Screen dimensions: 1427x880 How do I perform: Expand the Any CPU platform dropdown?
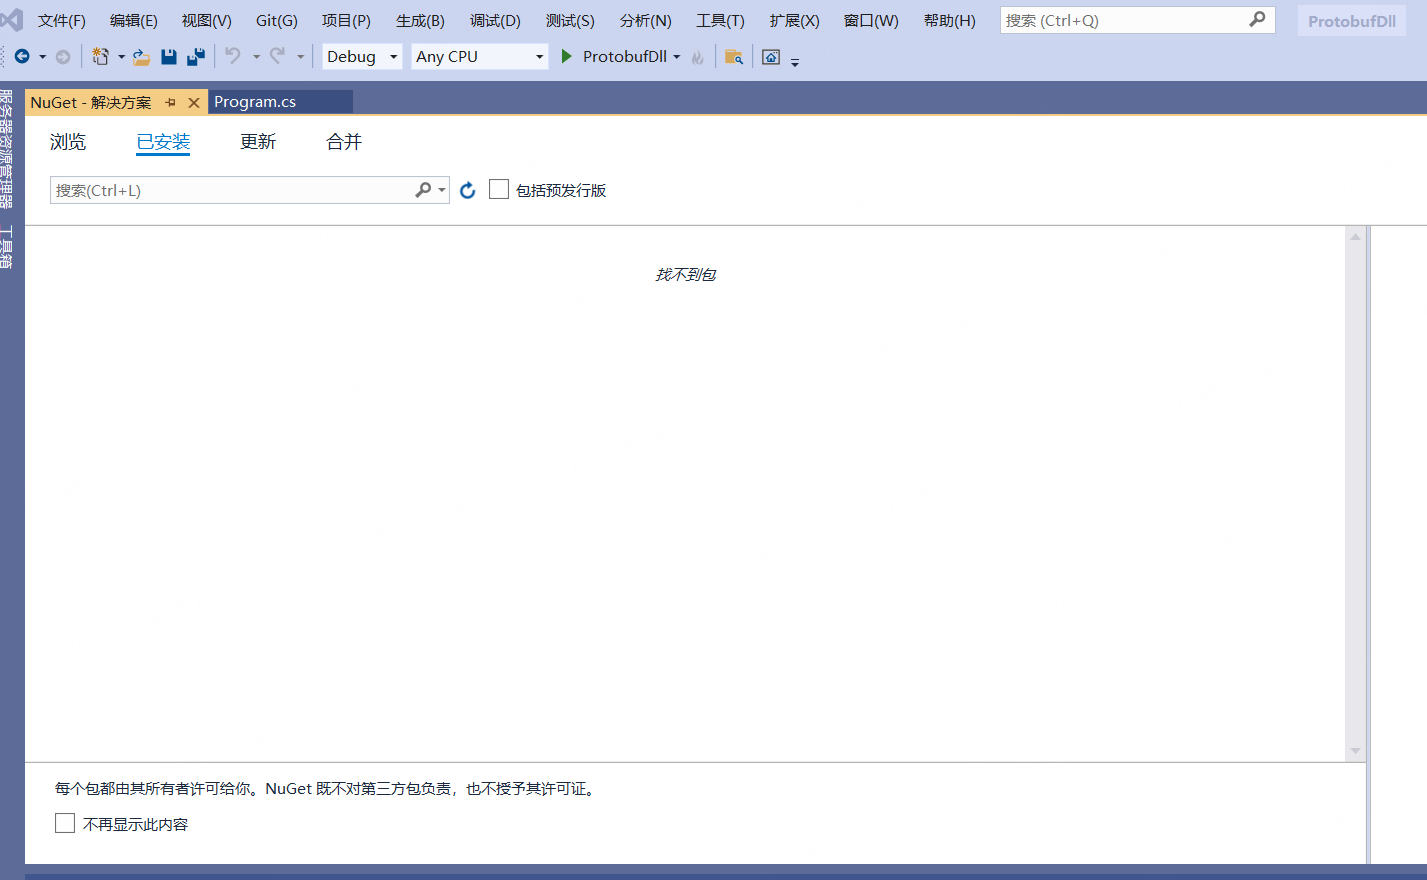pos(538,56)
